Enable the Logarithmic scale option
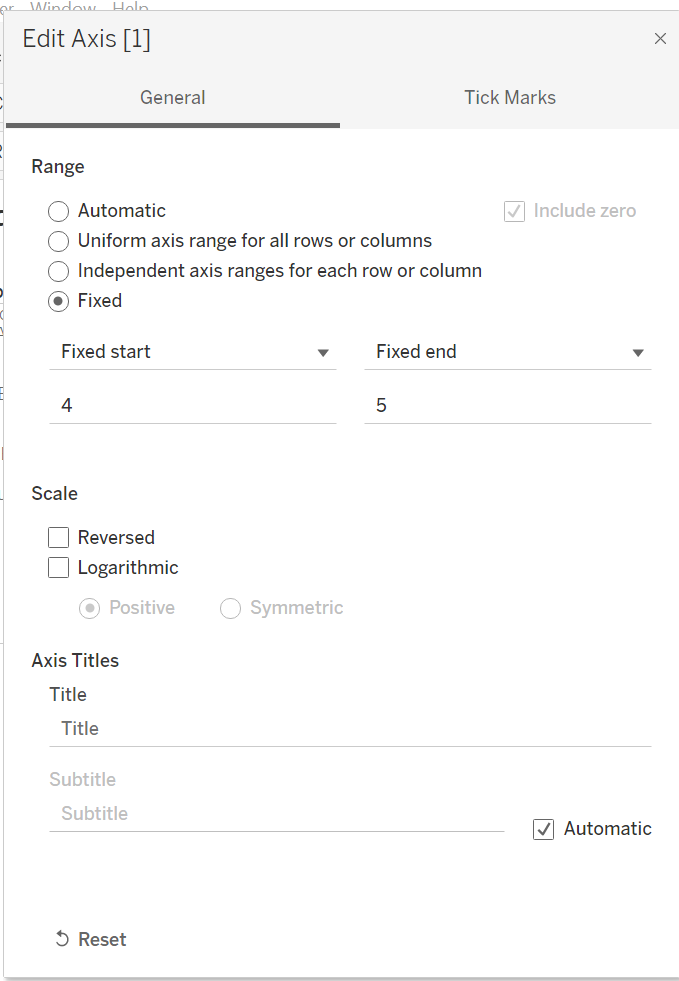Viewport: 679px width, 981px height. [x=58, y=567]
